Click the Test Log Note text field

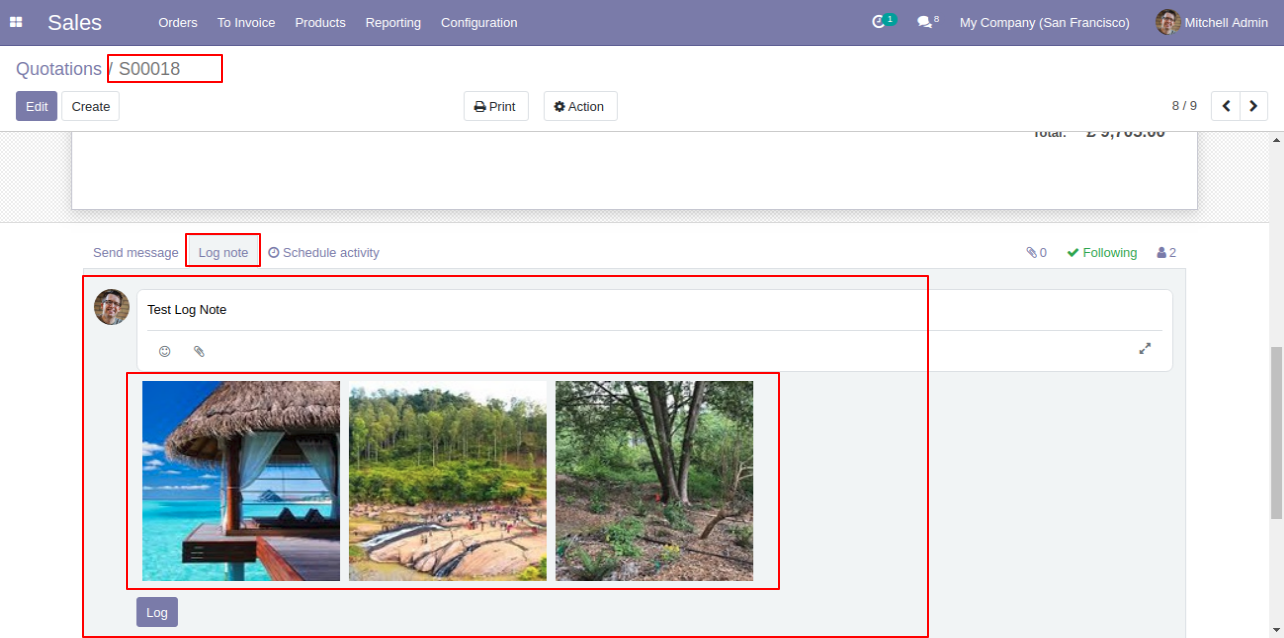click(655, 310)
